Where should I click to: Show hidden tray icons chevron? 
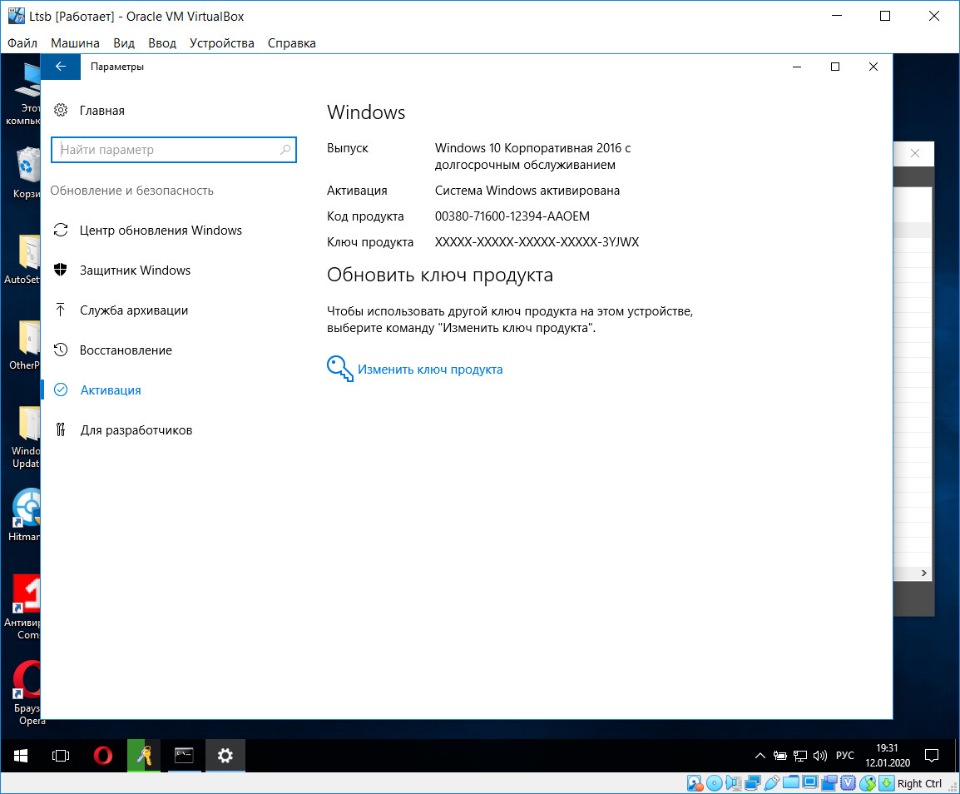760,755
